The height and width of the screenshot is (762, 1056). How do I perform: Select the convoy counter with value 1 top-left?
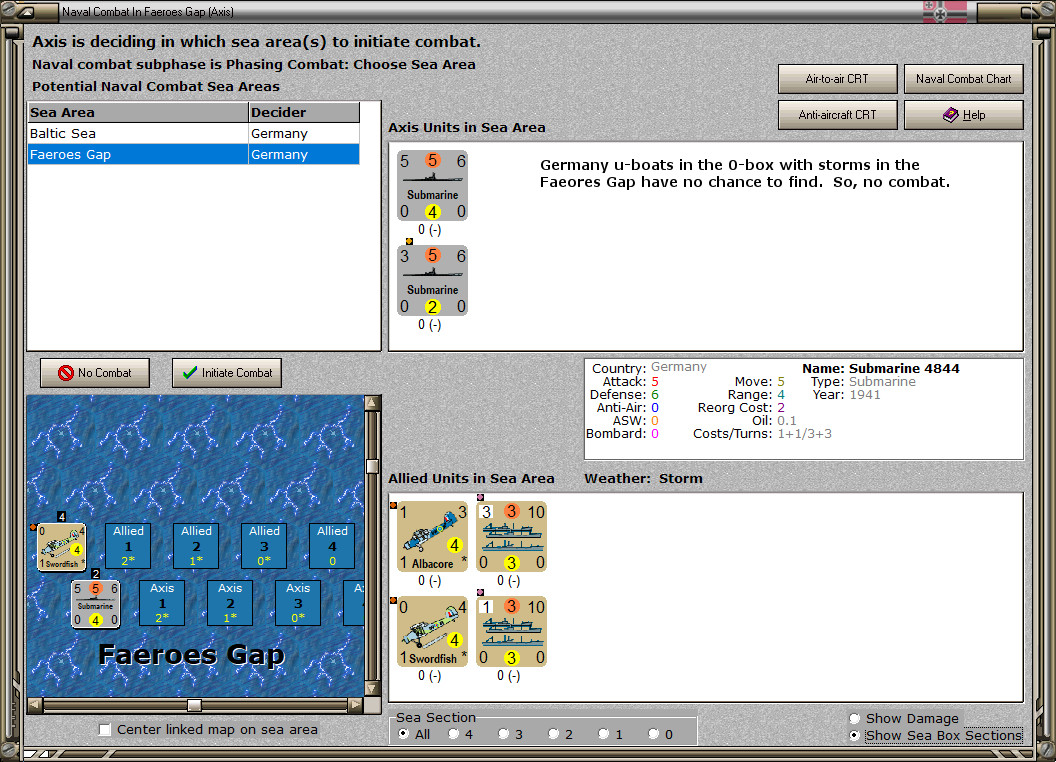click(x=511, y=631)
